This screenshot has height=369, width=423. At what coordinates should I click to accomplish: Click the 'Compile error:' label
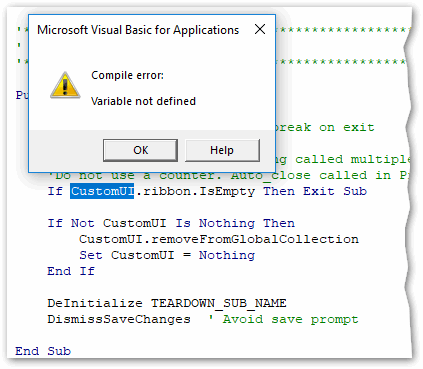[x=127, y=75]
